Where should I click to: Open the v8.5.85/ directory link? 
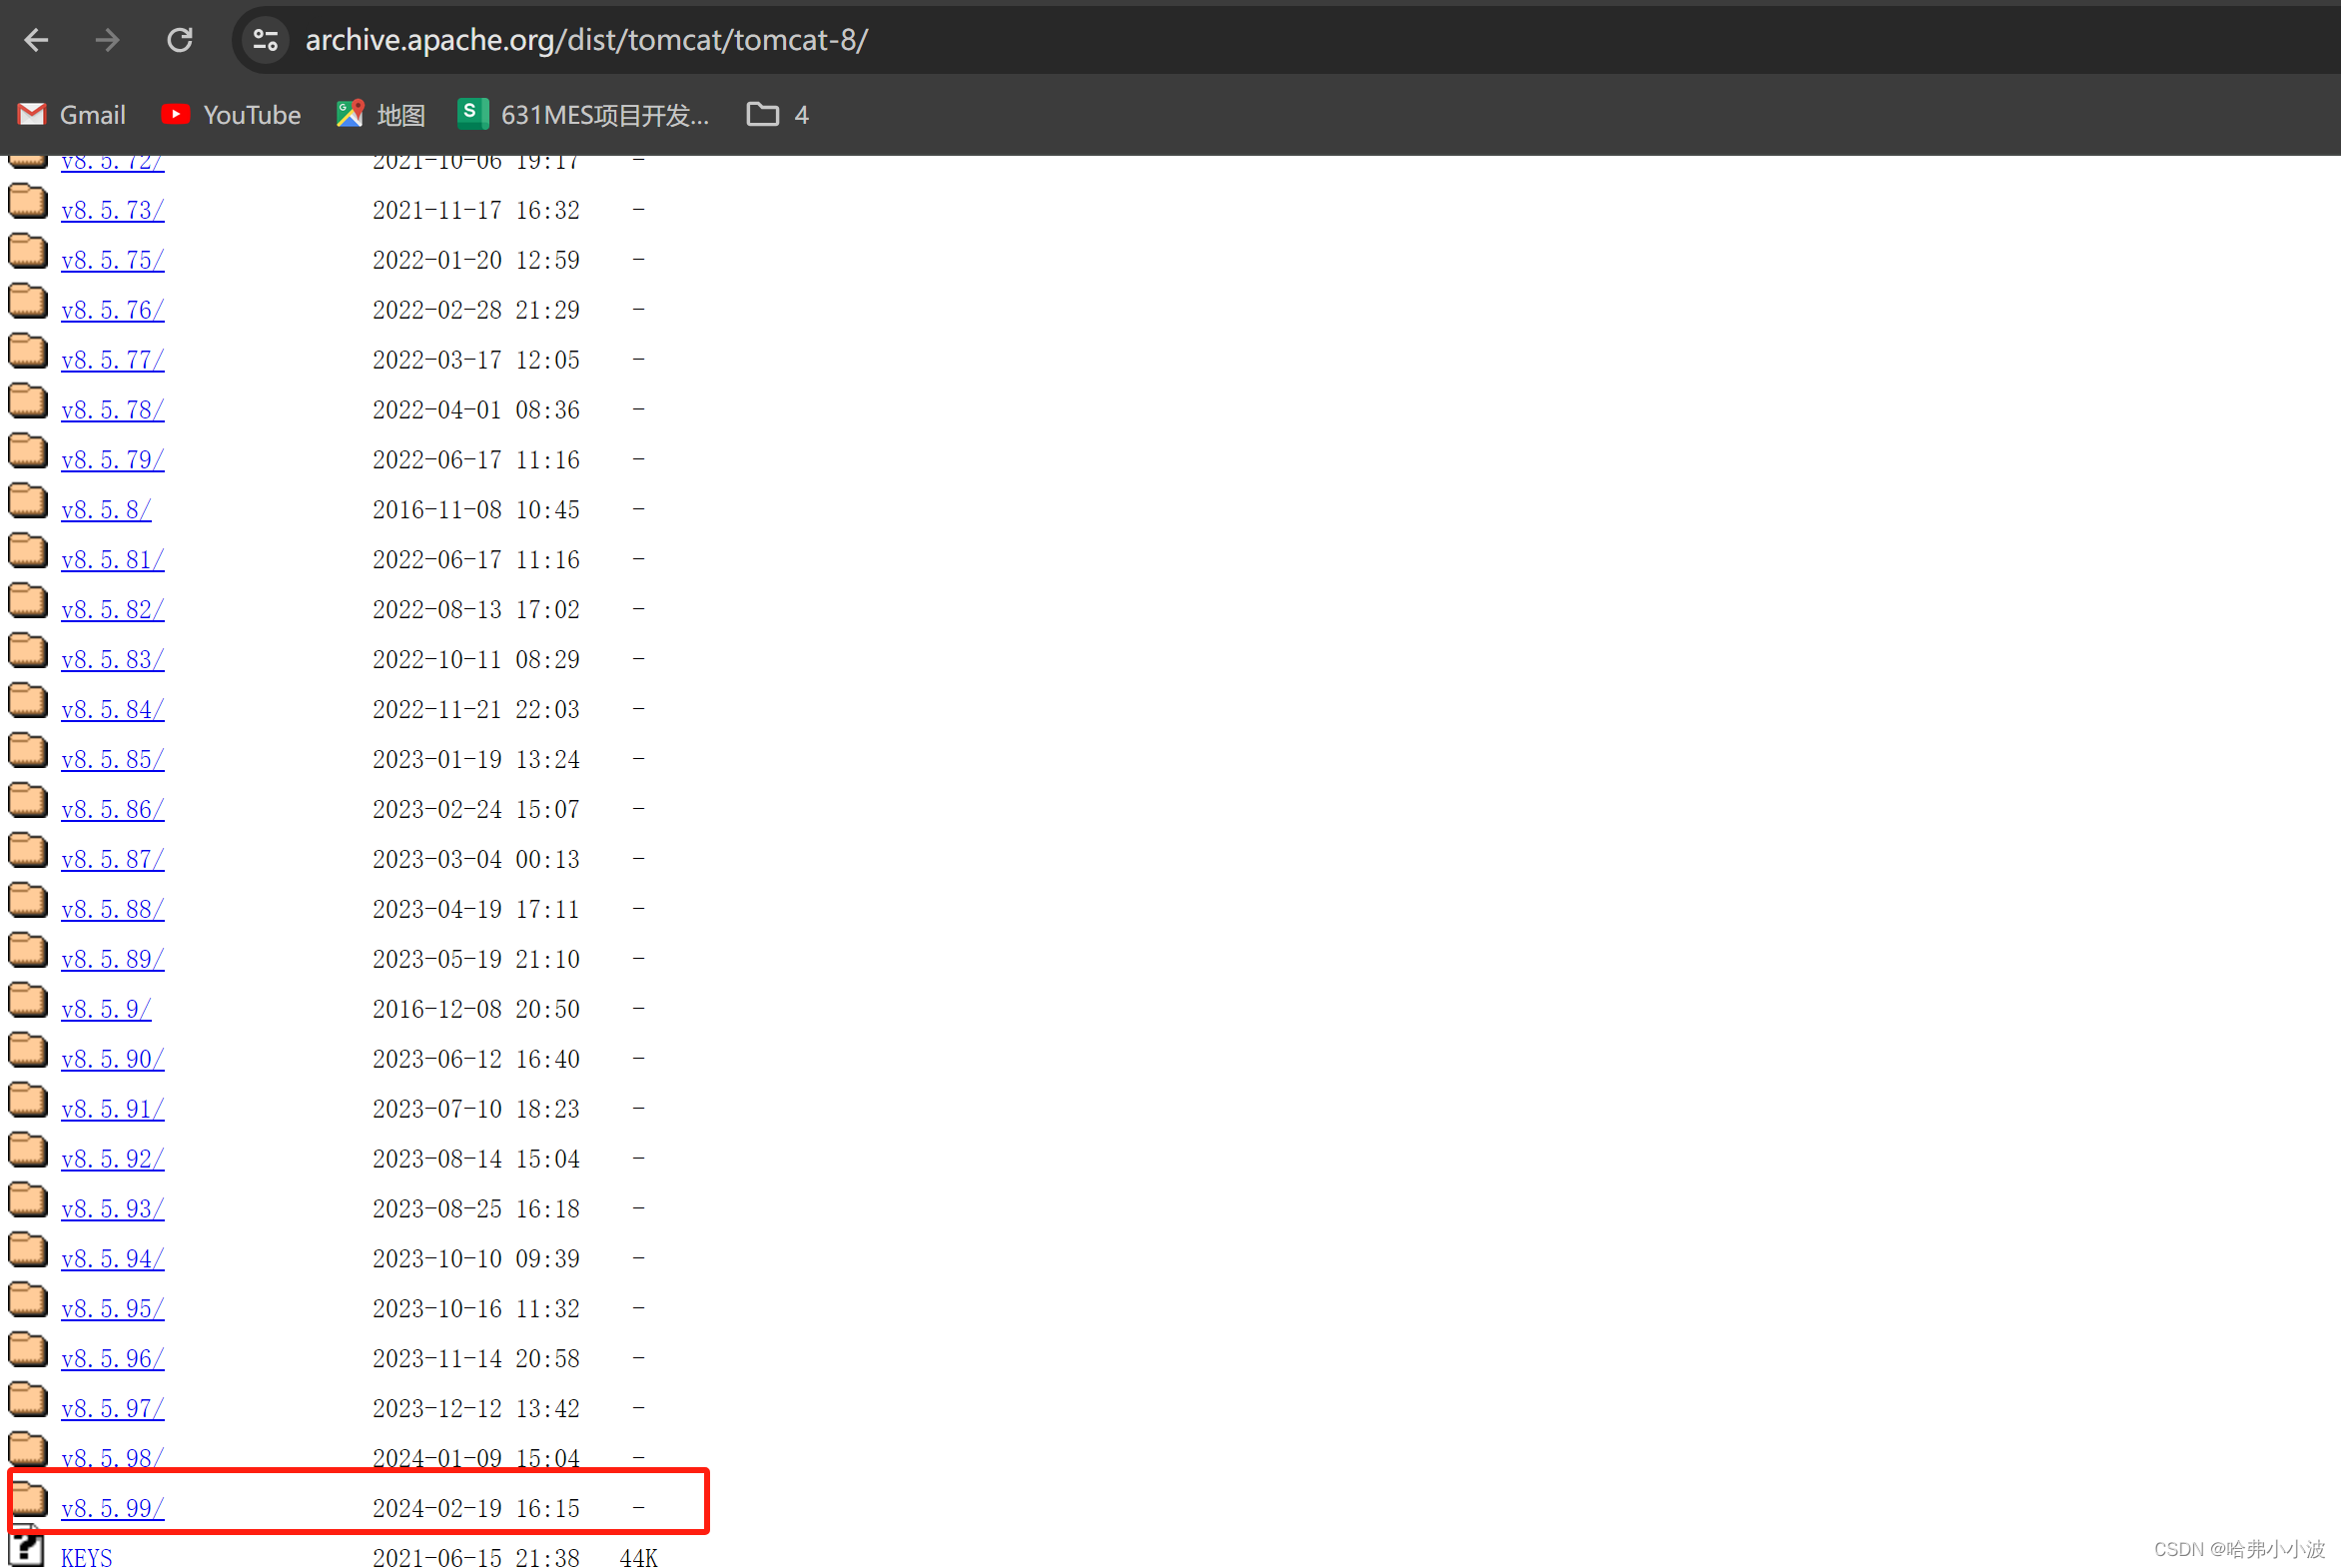(112, 759)
